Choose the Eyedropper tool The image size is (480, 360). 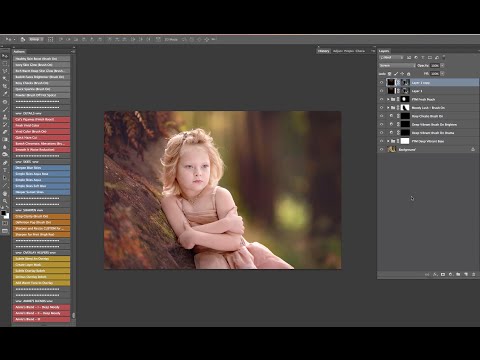[x=5, y=94]
